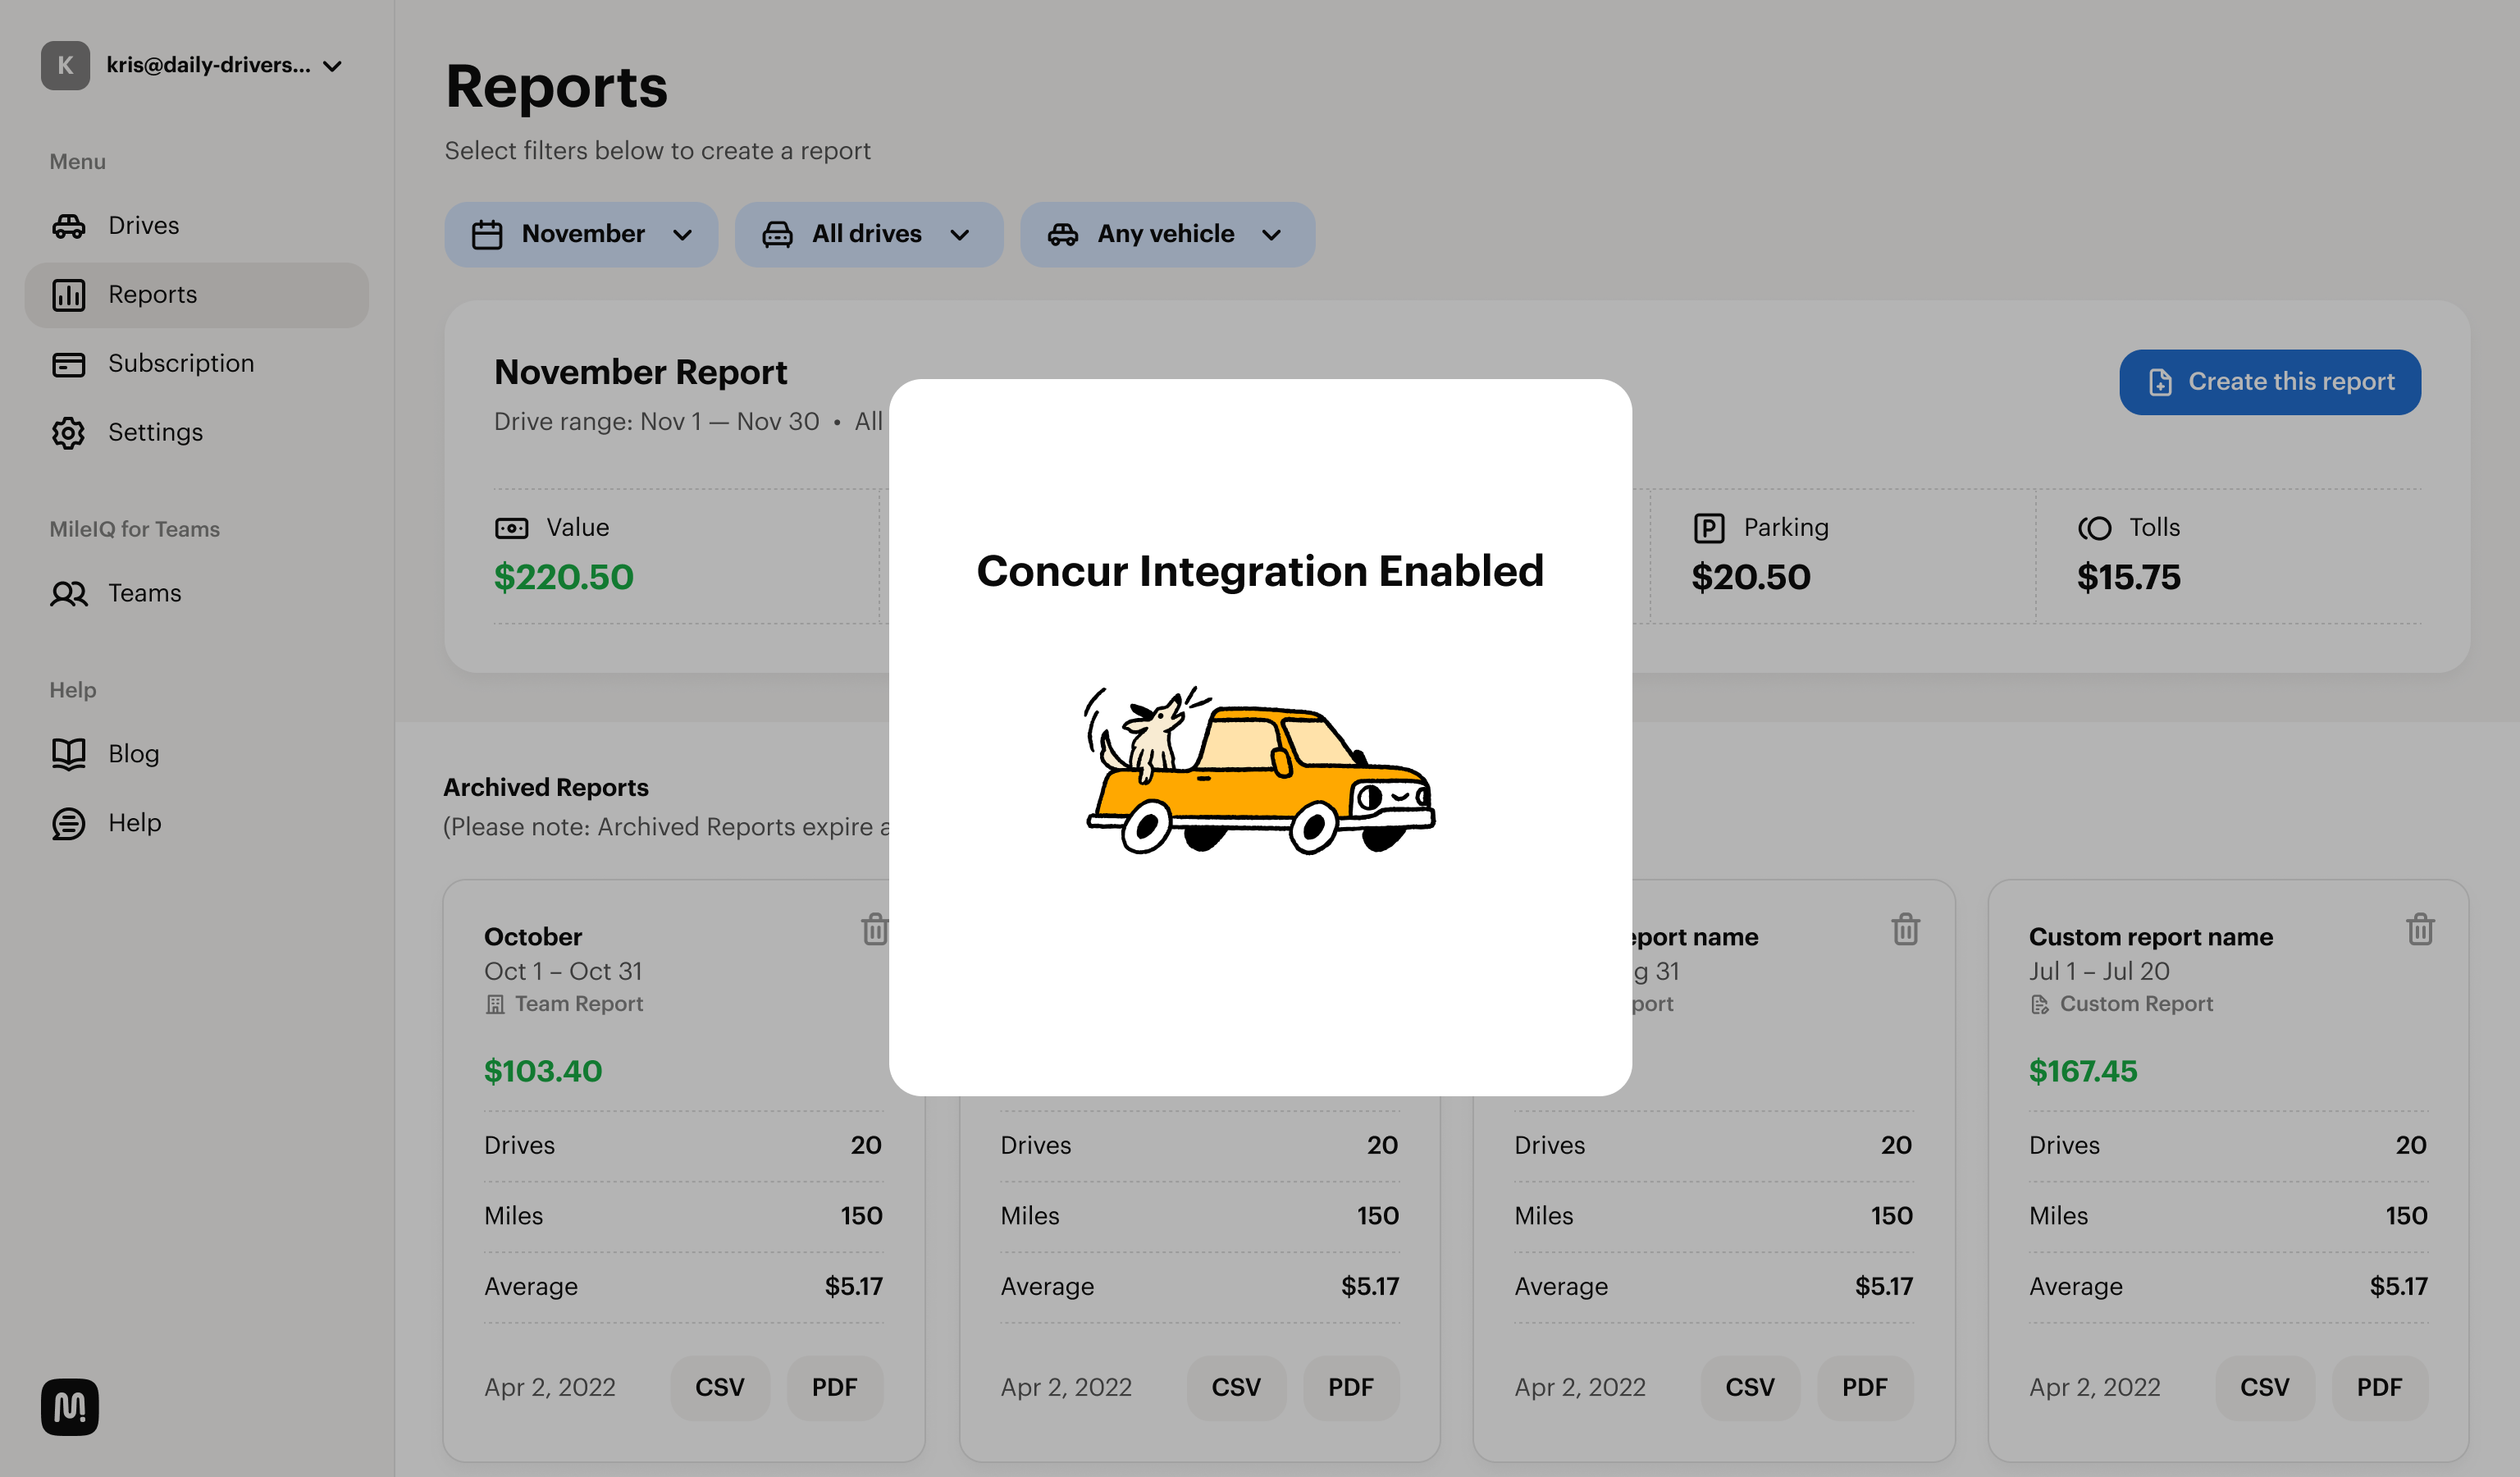The height and width of the screenshot is (1477, 2520).
Task: Click the Team Report building icon on October card
Action: point(495,1005)
